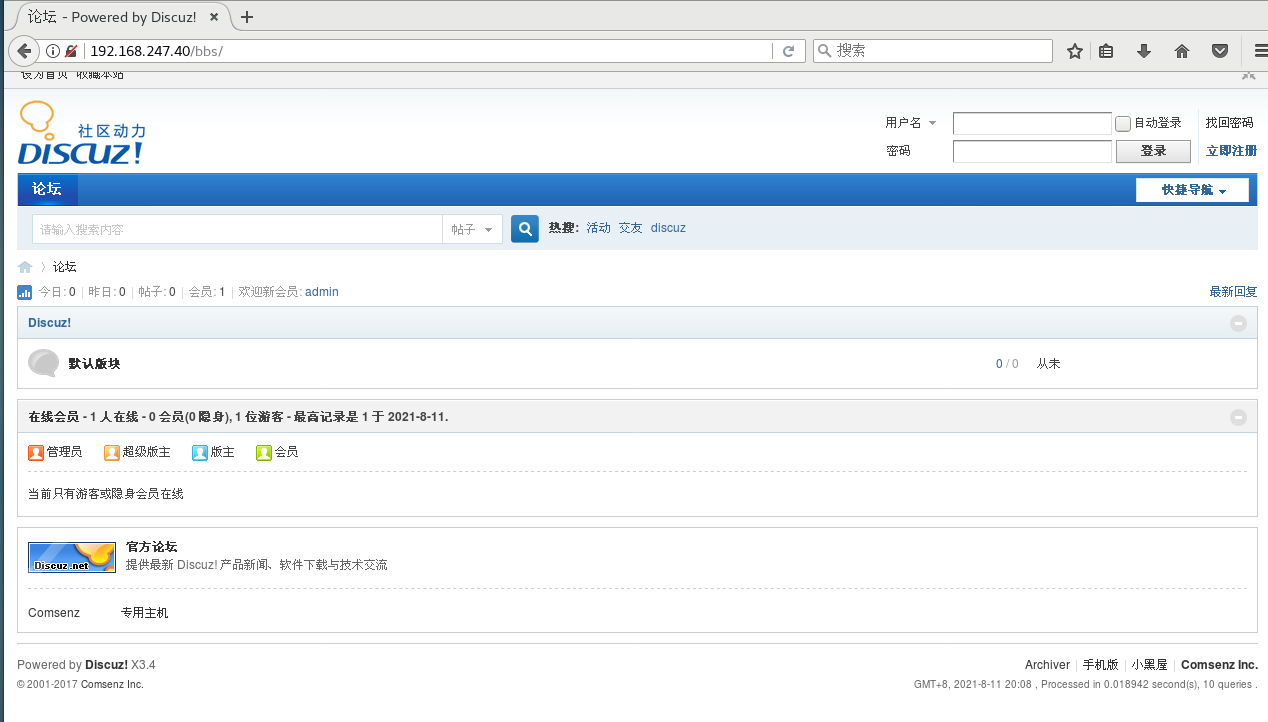The width and height of the screenshot is (1268, 722).
Task: Select the 论坛 navigation tab
Action: click(47, 189)
